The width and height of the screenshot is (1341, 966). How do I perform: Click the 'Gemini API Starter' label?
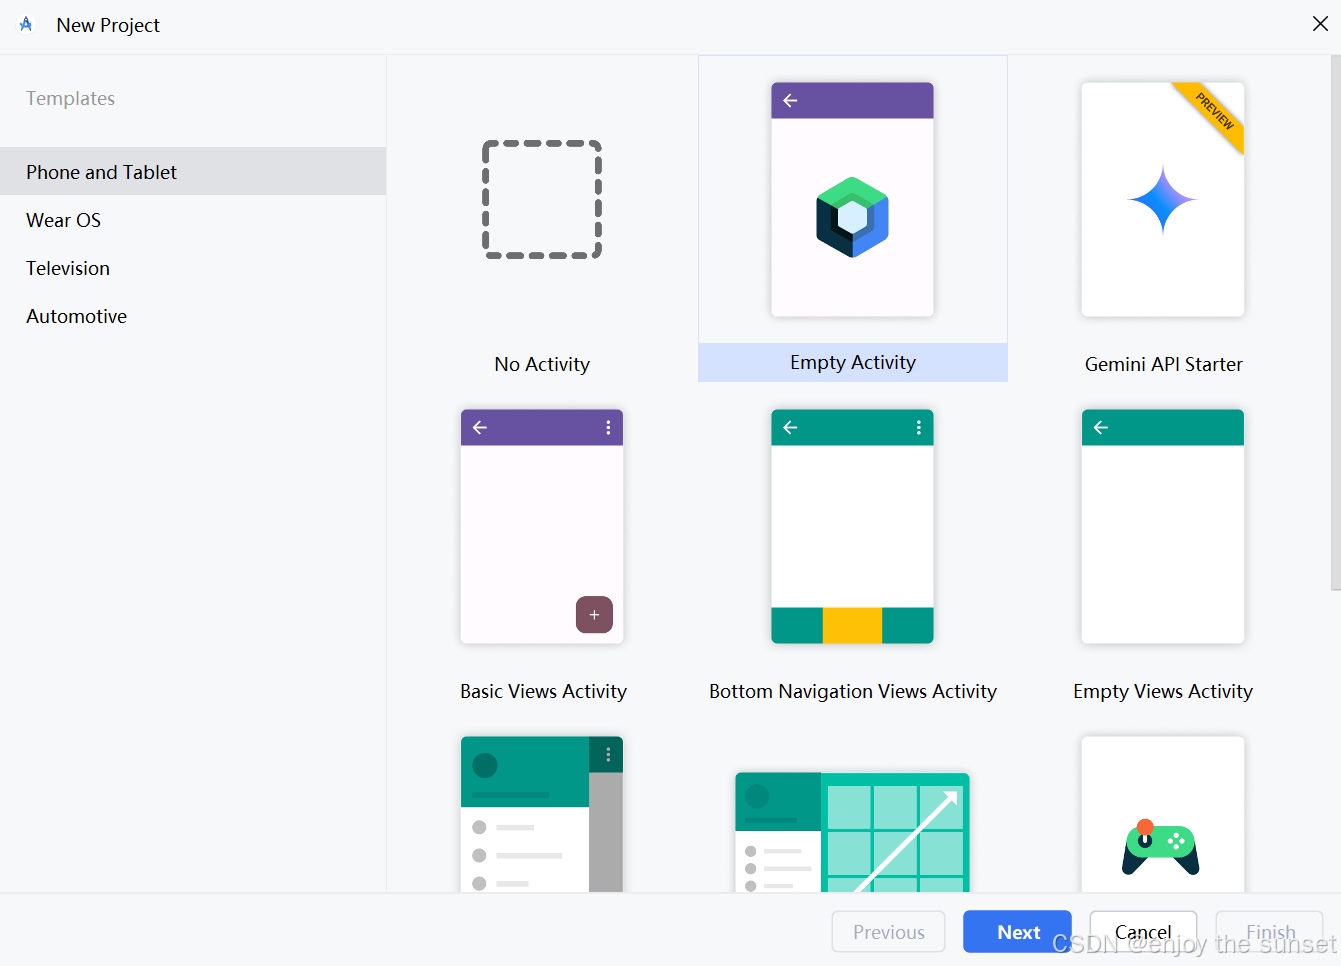point(1164,364)
